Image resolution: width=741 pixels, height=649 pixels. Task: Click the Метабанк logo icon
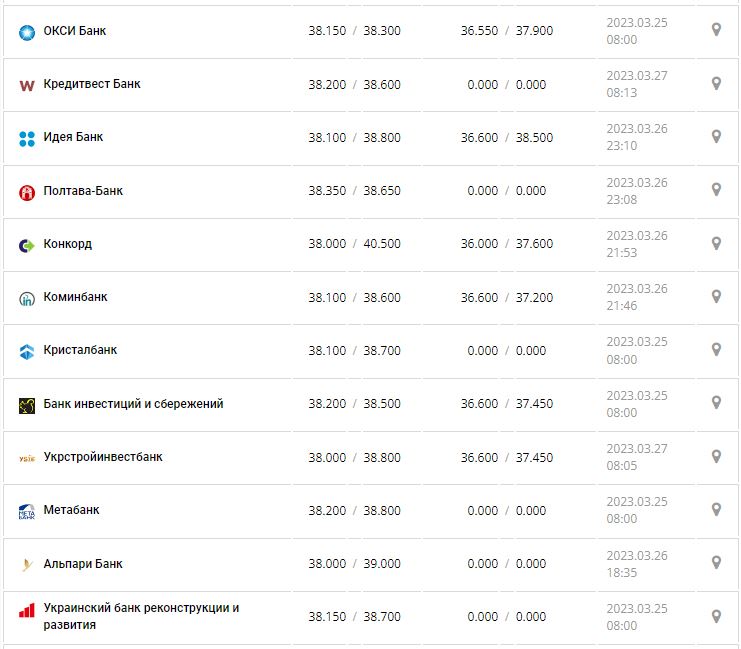coord(27,512)
